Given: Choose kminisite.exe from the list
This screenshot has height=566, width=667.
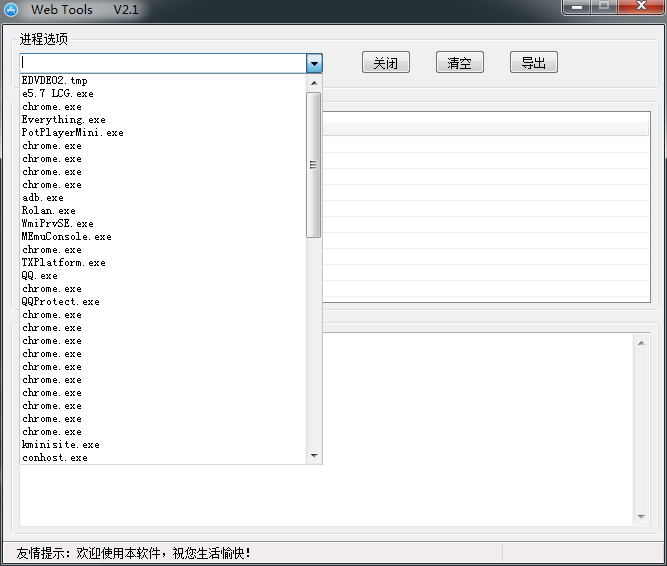Looking at the screenshot, I should tap(163, 444).
